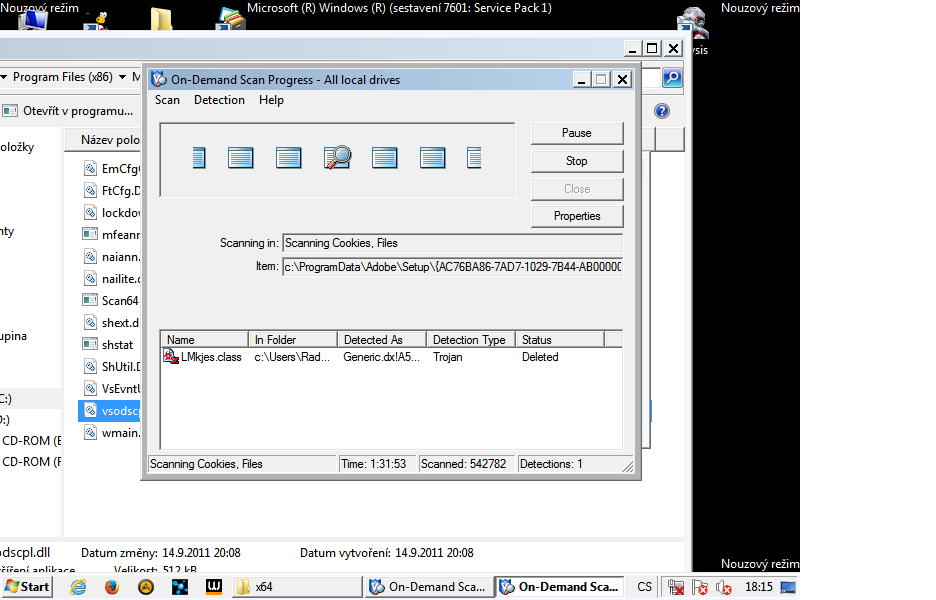Close the On-Demand Scan Progress window

[622, 79]
